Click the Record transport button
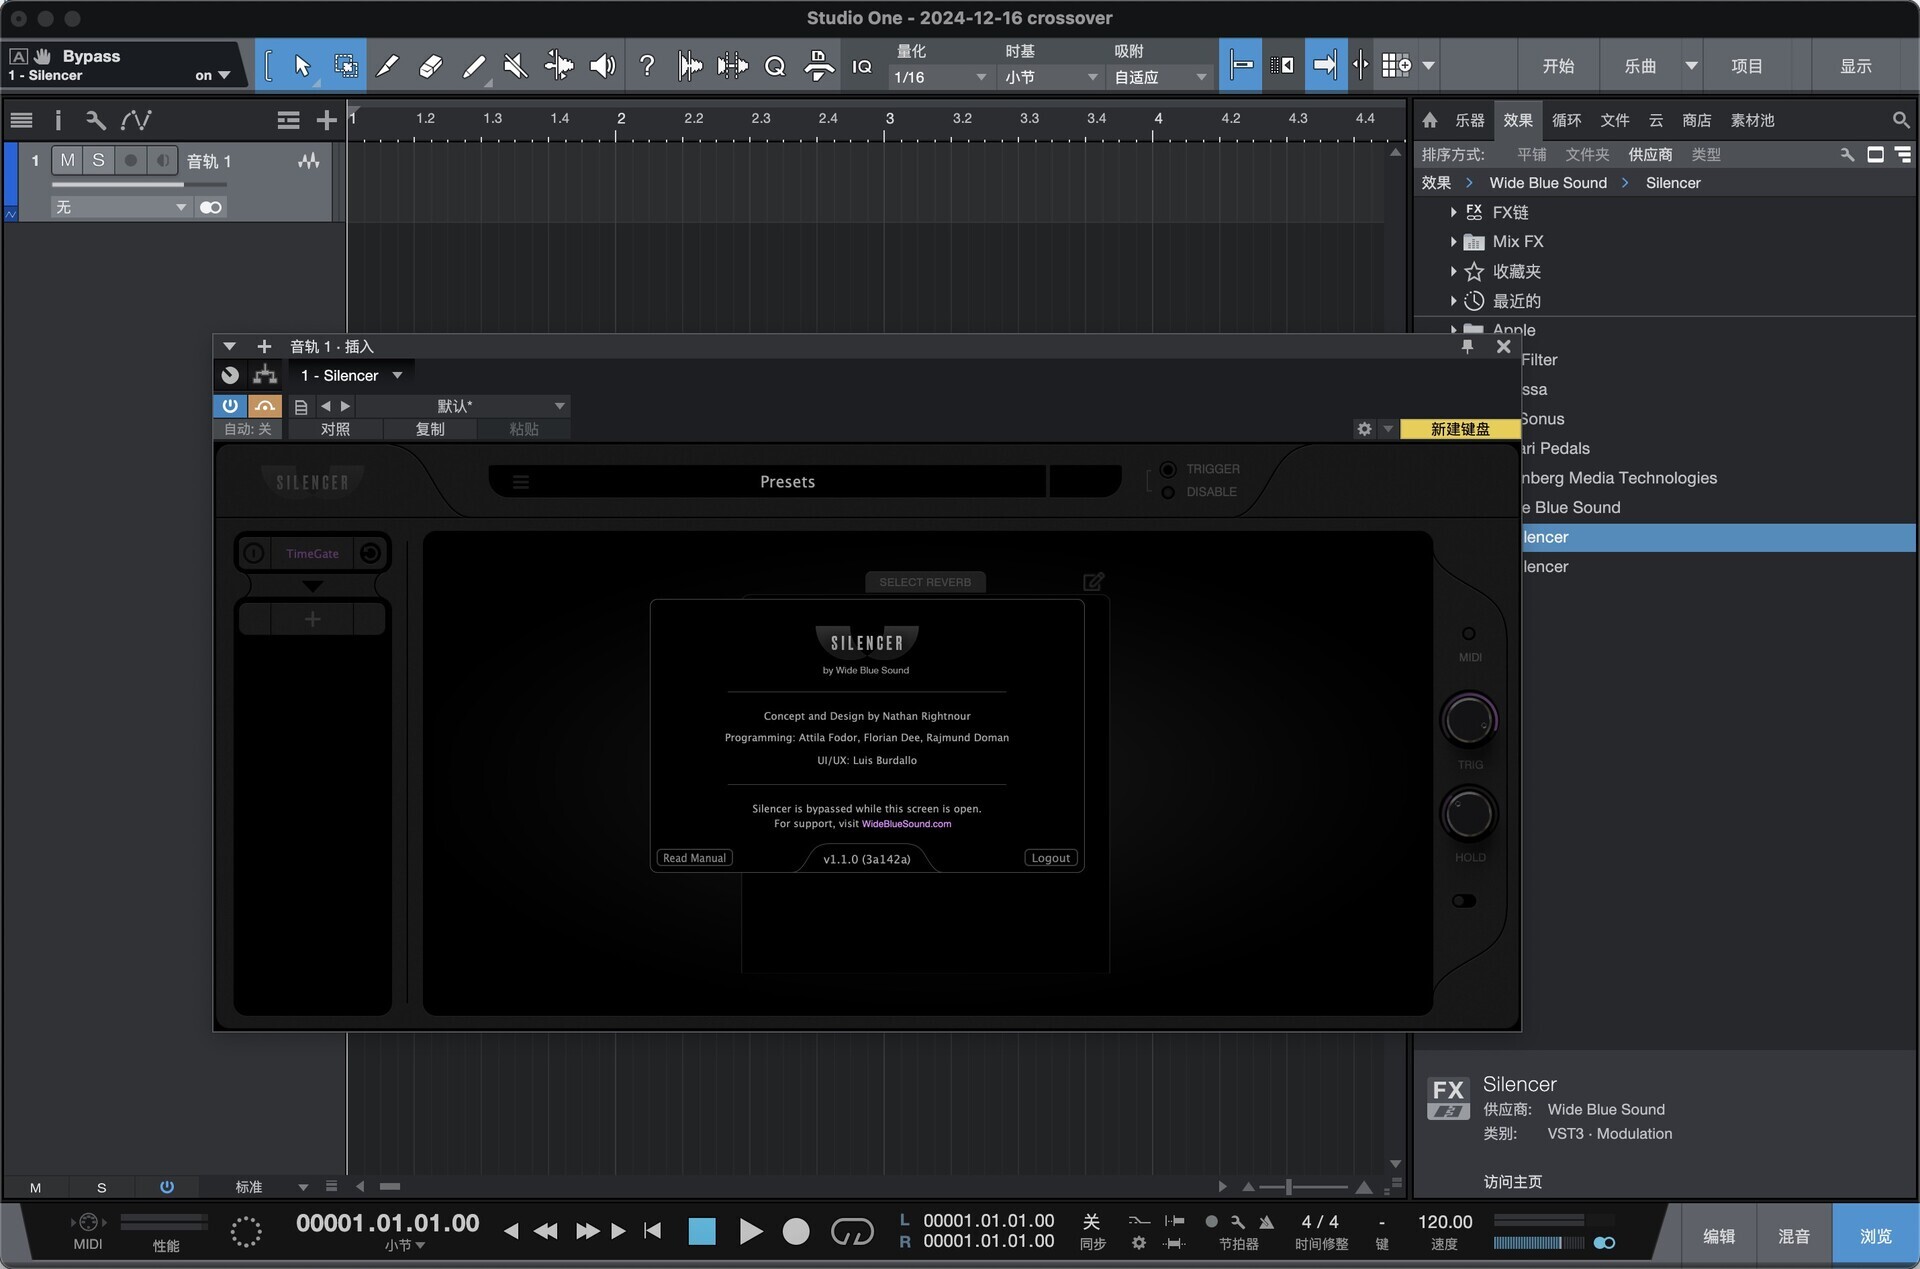Screen dimensions: 1920x1269 click(796, 1232)
